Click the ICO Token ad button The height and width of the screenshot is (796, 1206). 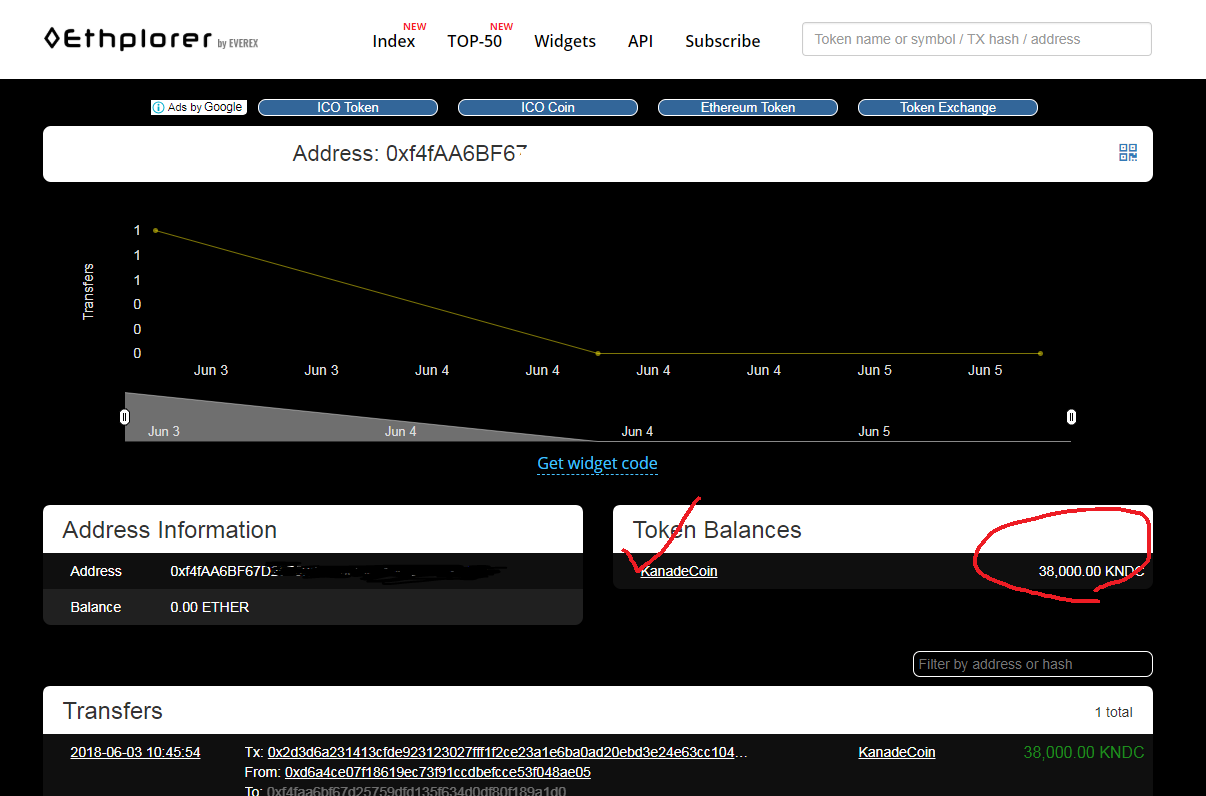(x=348, y=107)
